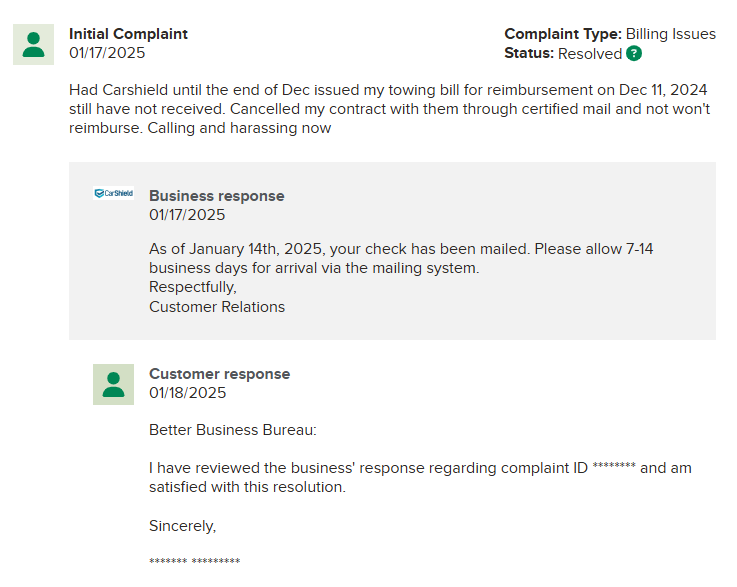Click the Resolved status help question mark
737x587 pixels.
(634, 54)
